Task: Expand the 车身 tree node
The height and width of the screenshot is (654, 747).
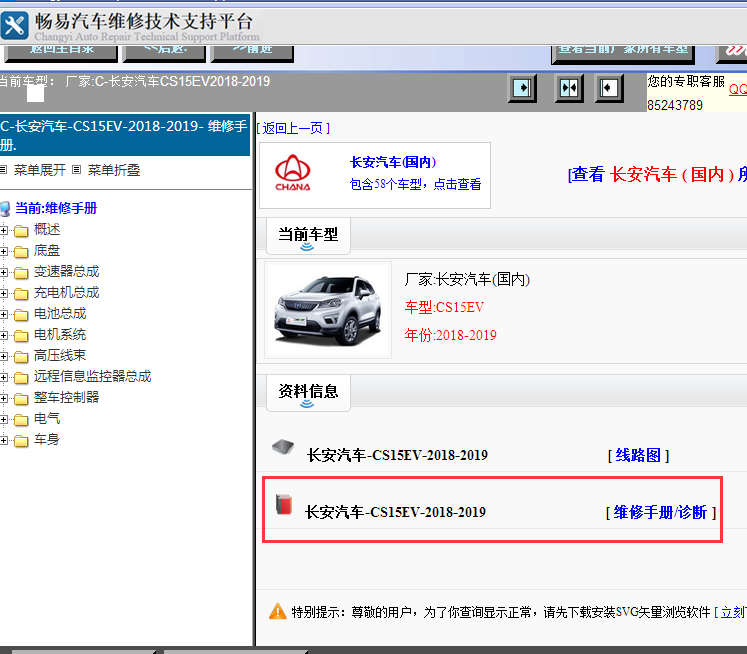Action: pos(3,440)
